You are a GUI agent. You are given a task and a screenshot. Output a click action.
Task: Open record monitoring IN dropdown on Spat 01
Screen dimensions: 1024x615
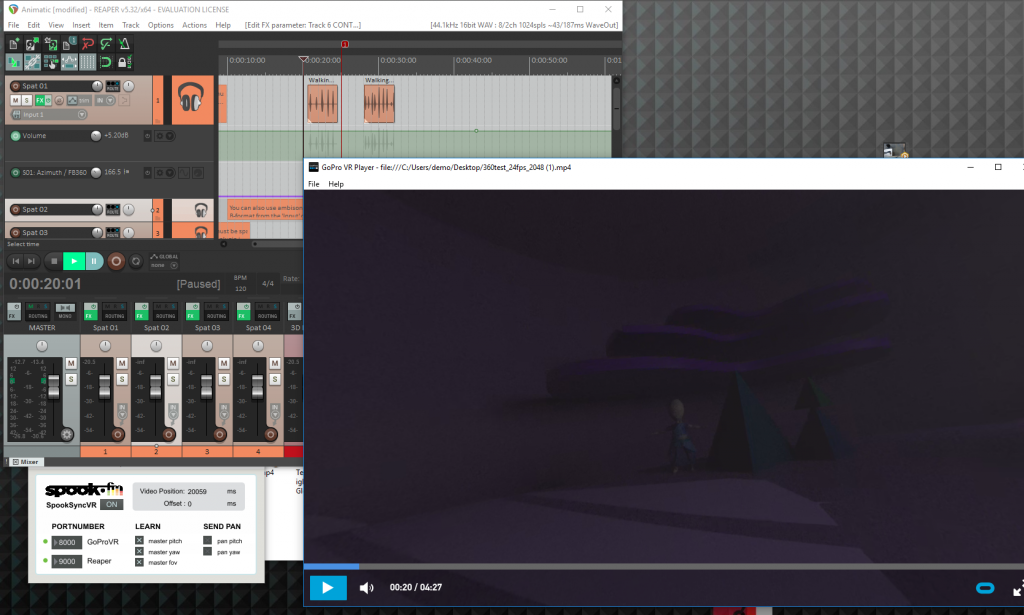click(104, 101)
